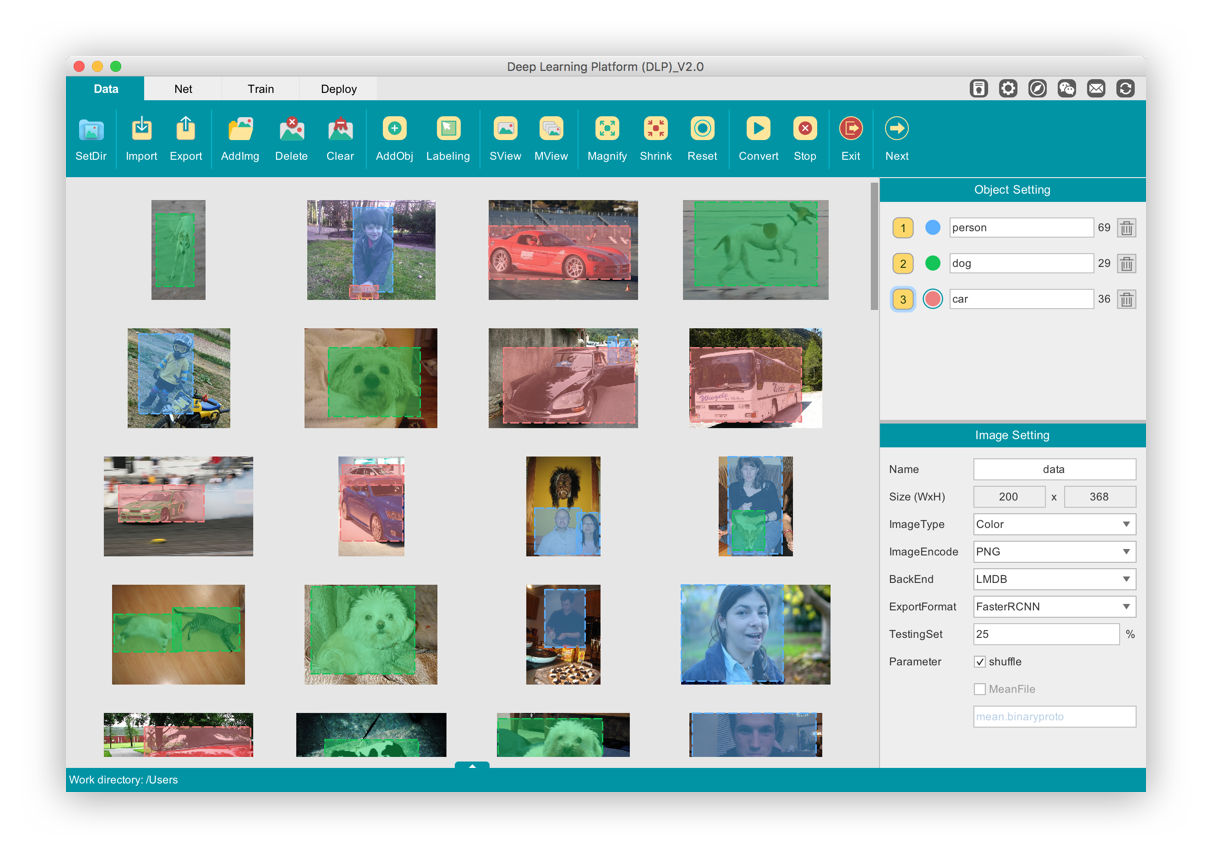Enable the MeanFile checkbox
The width and height of the screenshot is (1210, 850).
coord(980,689)
